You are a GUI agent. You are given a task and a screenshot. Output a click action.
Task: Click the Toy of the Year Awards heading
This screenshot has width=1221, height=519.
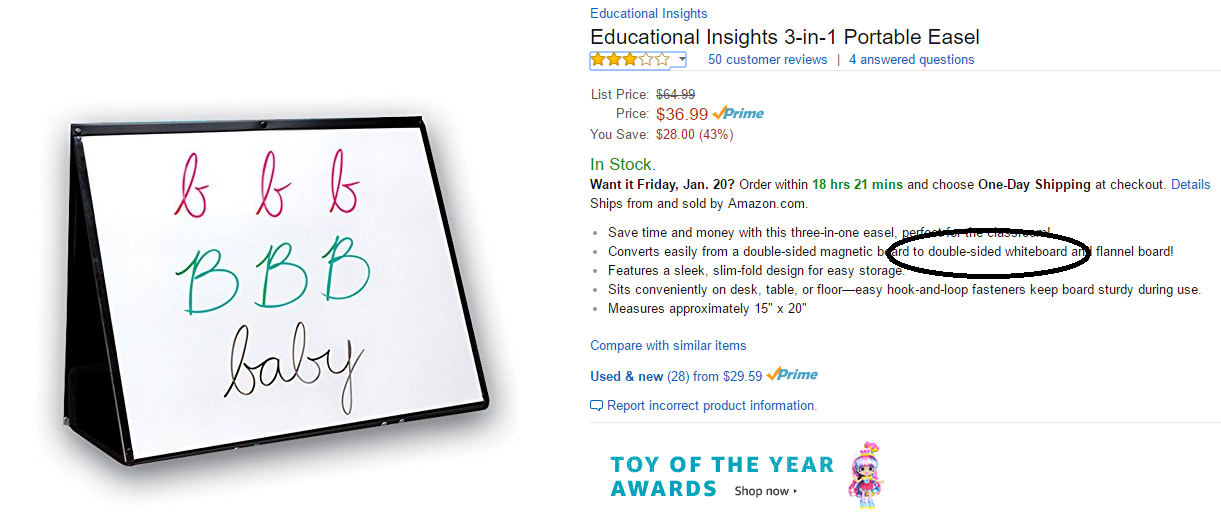tap(721, 476)
